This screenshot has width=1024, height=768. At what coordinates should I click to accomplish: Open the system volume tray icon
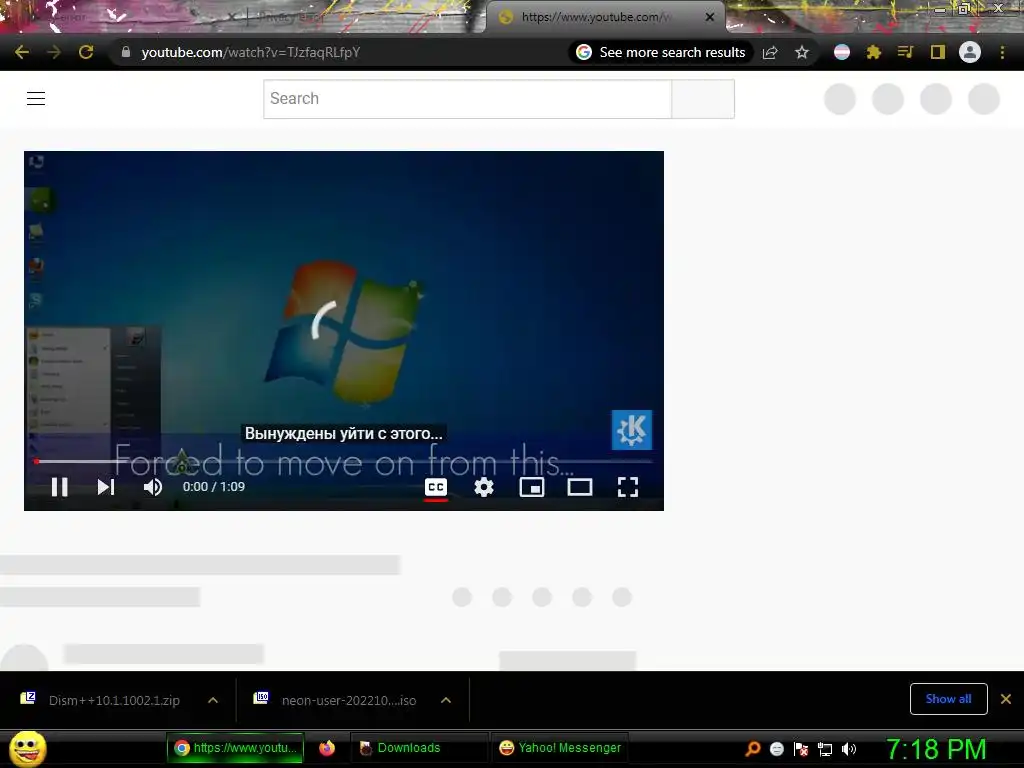point(849,749)
